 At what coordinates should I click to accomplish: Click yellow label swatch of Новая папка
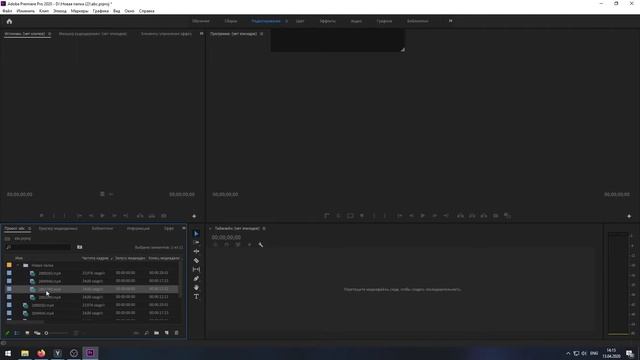[9, 265]
